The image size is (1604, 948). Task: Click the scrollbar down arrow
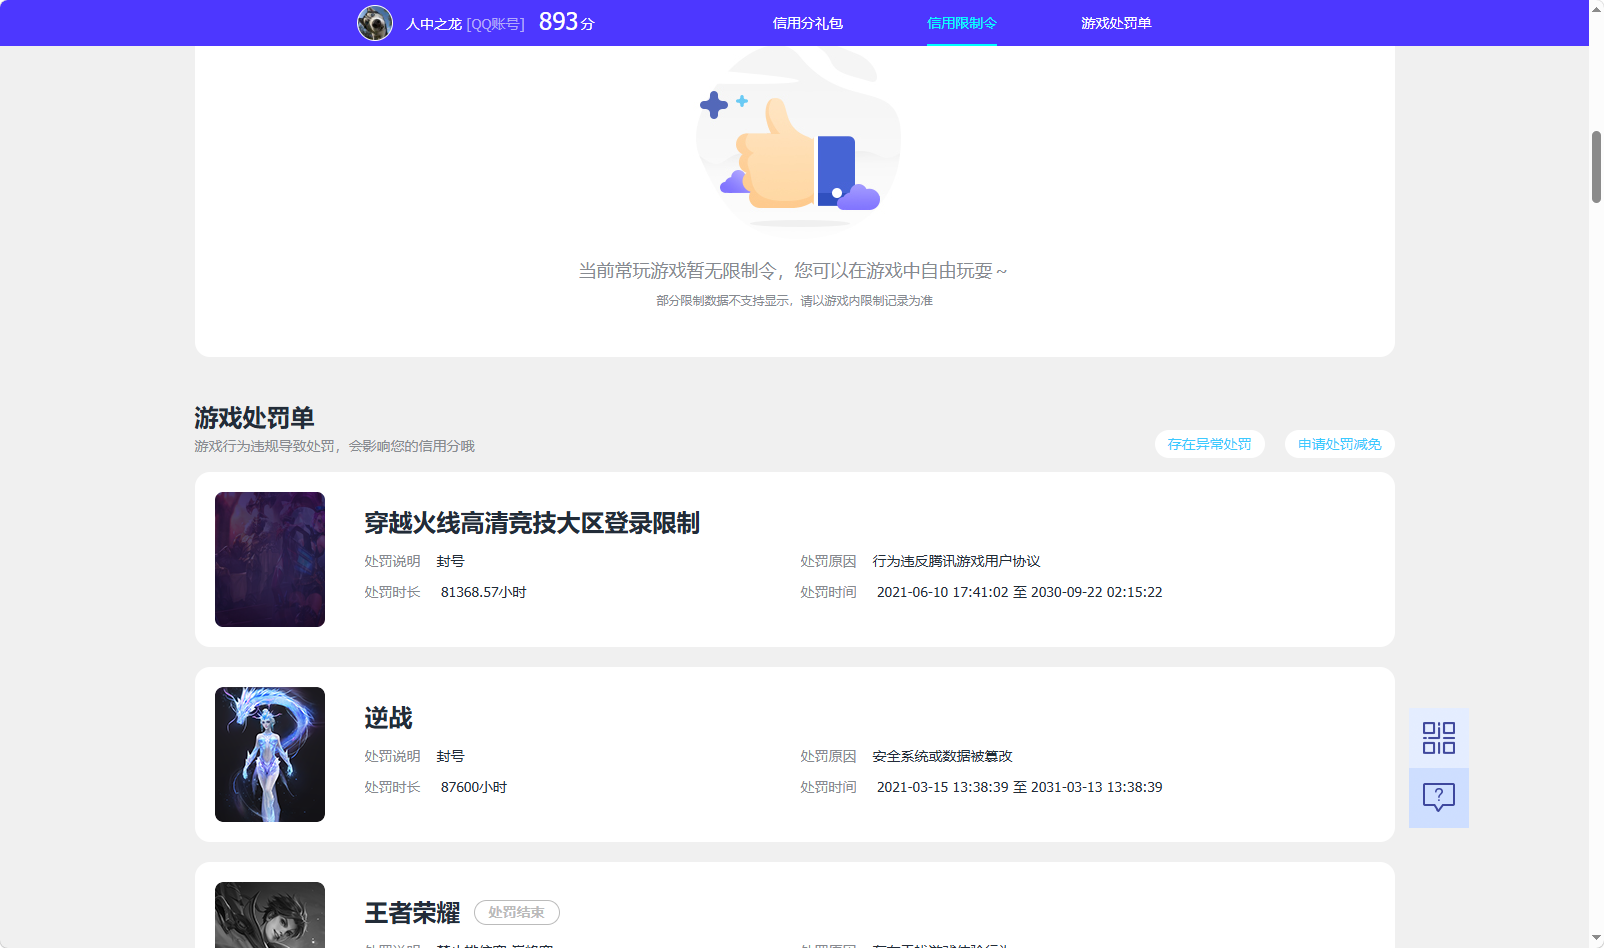click(x=1596, y=939)
